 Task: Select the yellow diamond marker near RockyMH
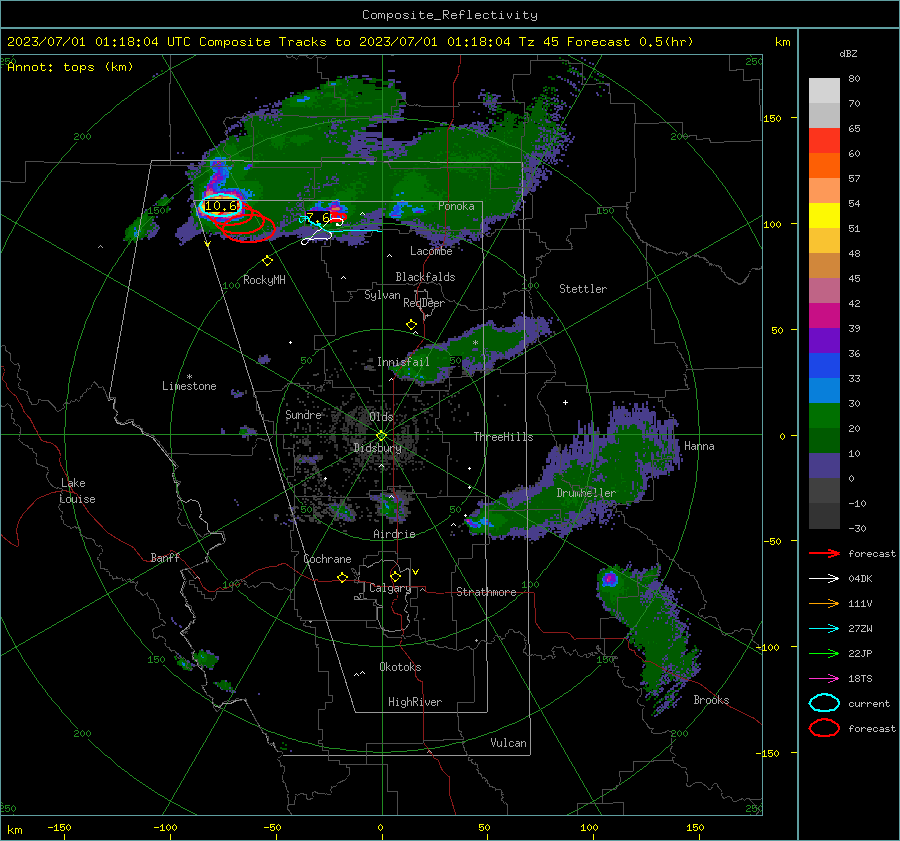267,261
